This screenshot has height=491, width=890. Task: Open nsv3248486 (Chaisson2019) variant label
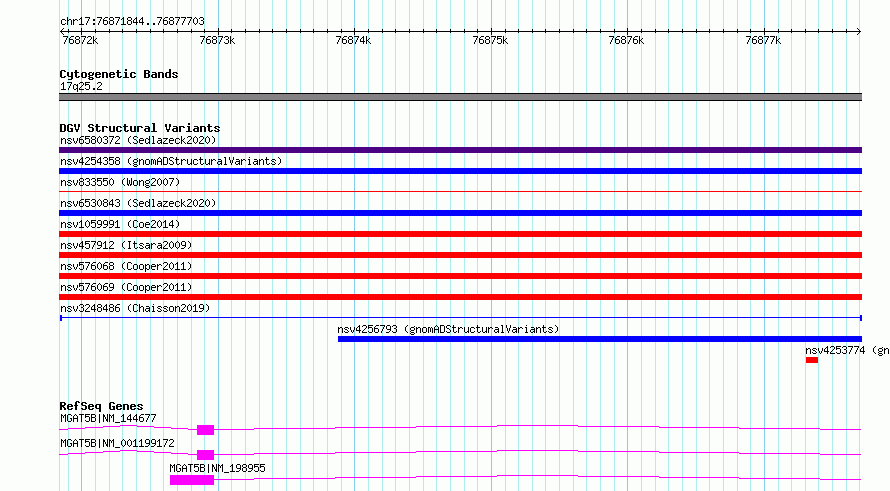pyautogui.click(x=135, y=308)
